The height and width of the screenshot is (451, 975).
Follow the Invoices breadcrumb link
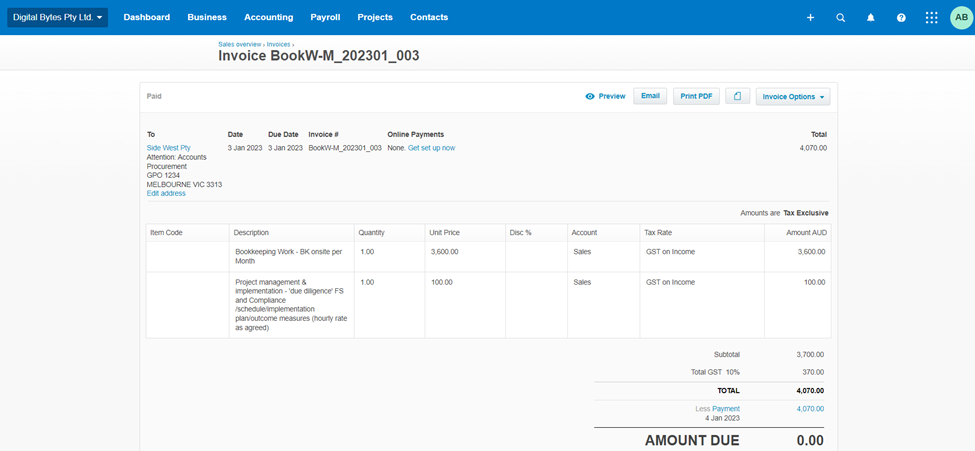click(279, 44)
